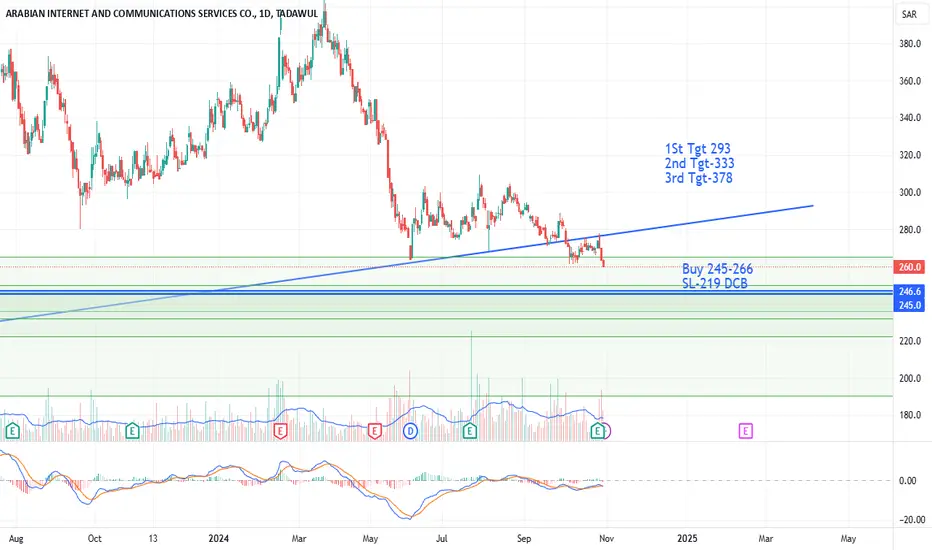Click the SAR currency label

(909, 14)
